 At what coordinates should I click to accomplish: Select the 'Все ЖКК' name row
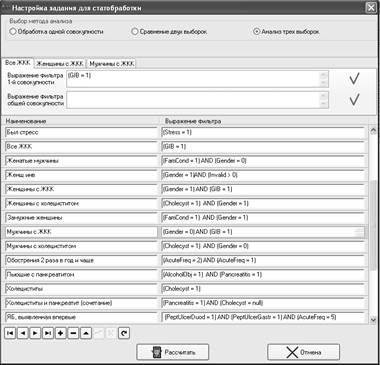tap(81, 147)
